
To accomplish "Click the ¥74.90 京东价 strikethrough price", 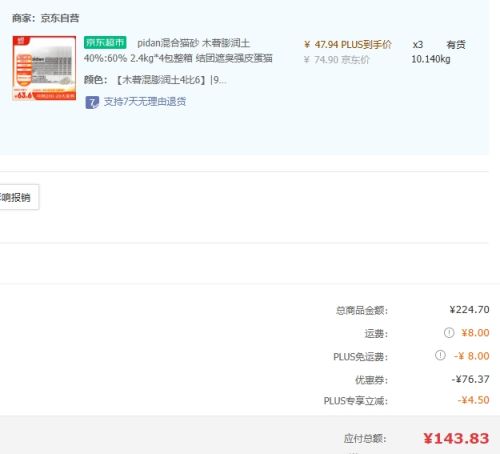I will [x=337, y=60].
